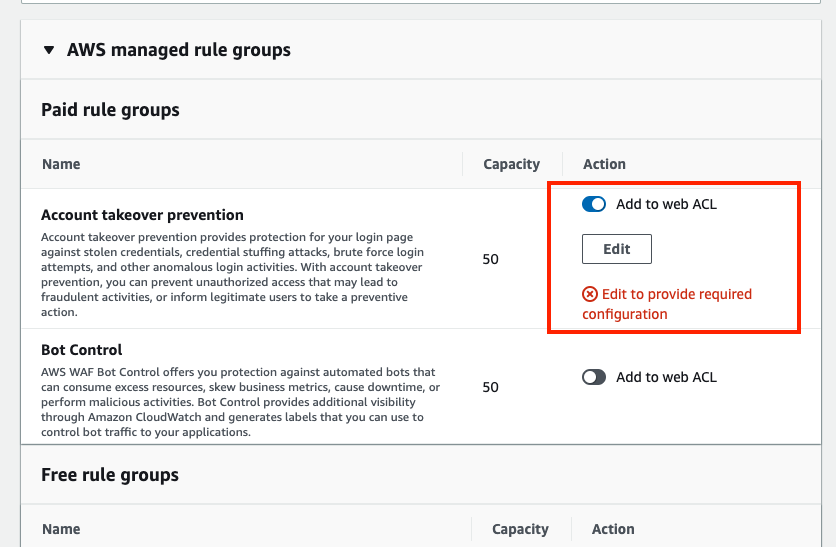Click 'Add to web ACL' label for Account takeover

pos(666,204)
